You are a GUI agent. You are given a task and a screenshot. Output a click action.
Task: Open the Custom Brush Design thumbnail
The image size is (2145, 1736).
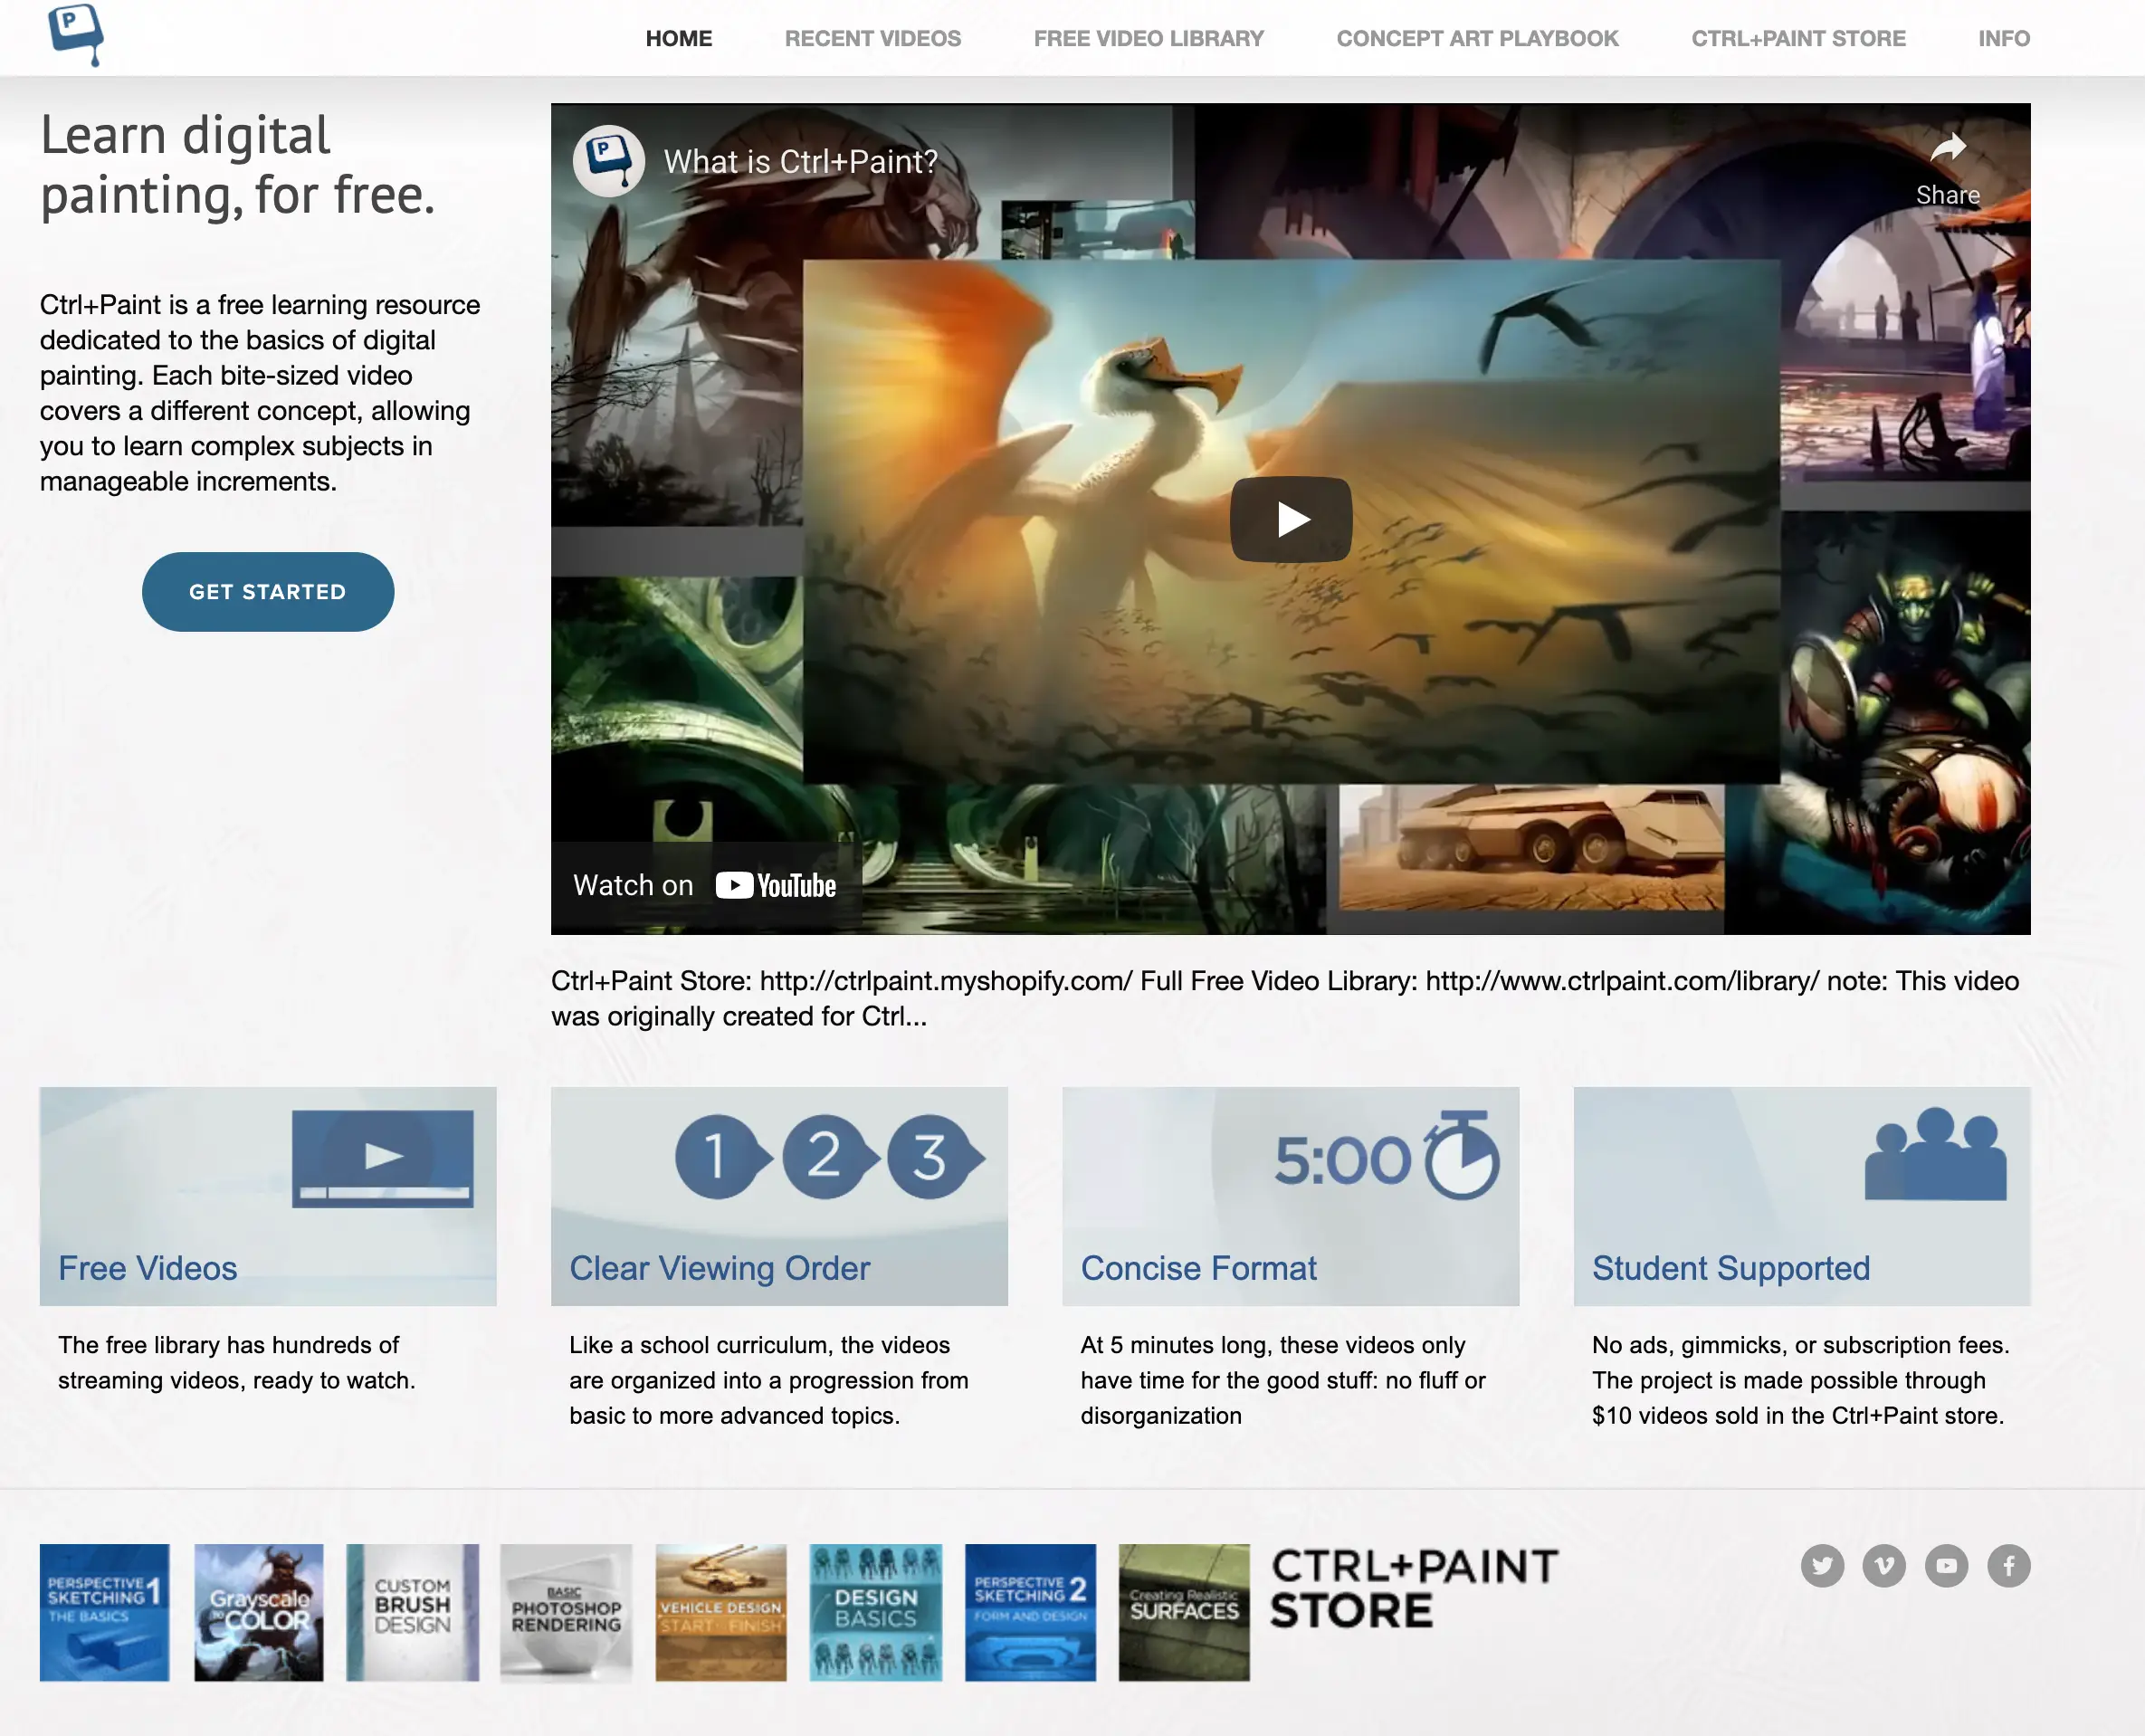coord(412,1611)
